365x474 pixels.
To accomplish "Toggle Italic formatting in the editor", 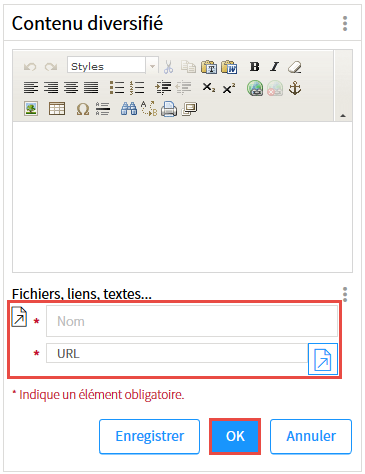I will pyautogui.click(x=275, y=67).
